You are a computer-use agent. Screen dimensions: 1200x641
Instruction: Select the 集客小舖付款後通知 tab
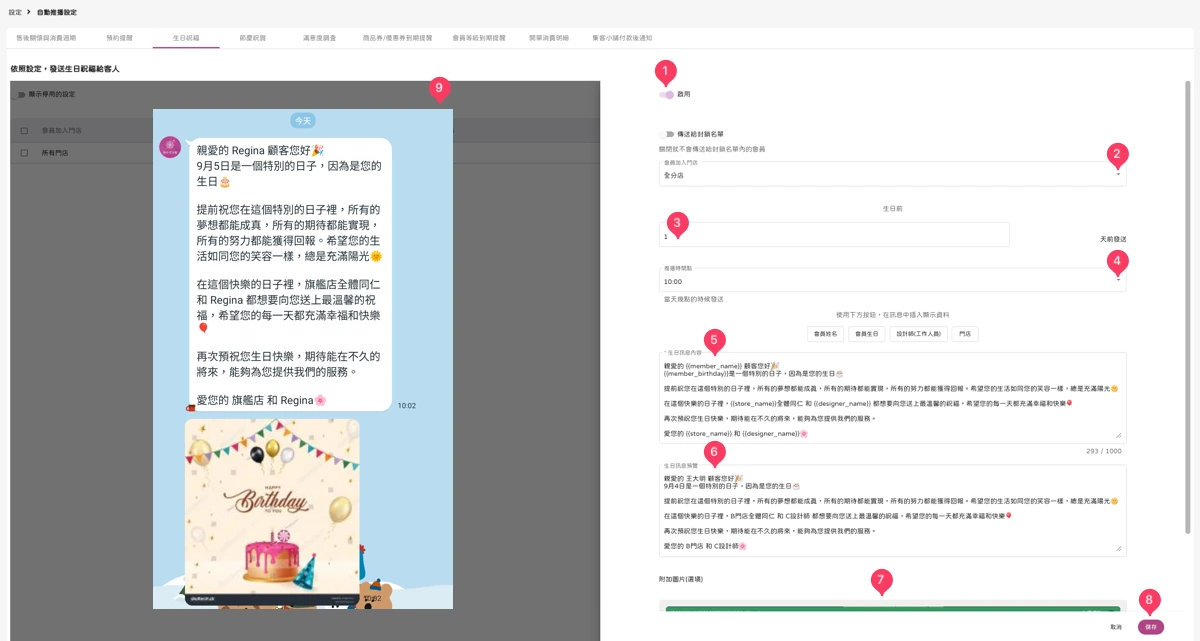click(x=622, y=38)
